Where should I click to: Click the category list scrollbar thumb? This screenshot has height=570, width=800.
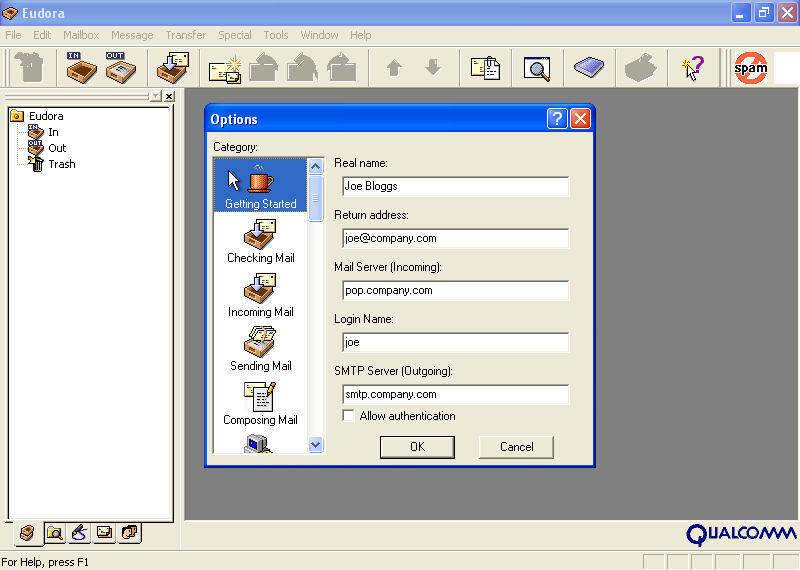point(315,199)
